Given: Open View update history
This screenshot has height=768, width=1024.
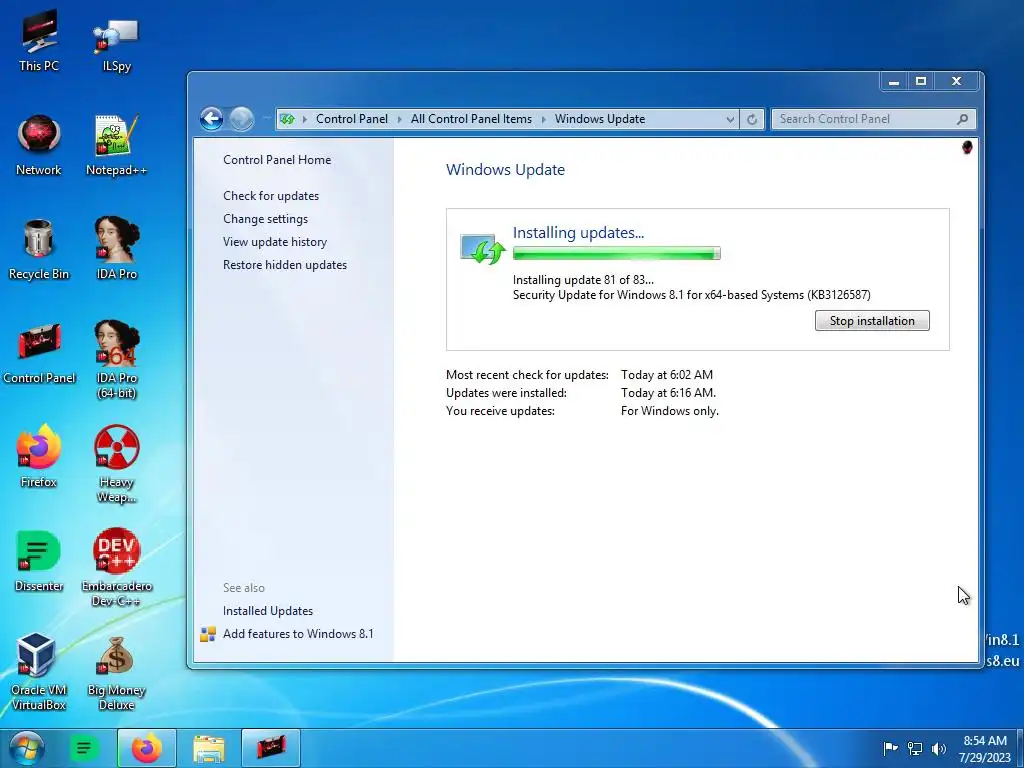Looking at the screenshot, I should [275, 242].
